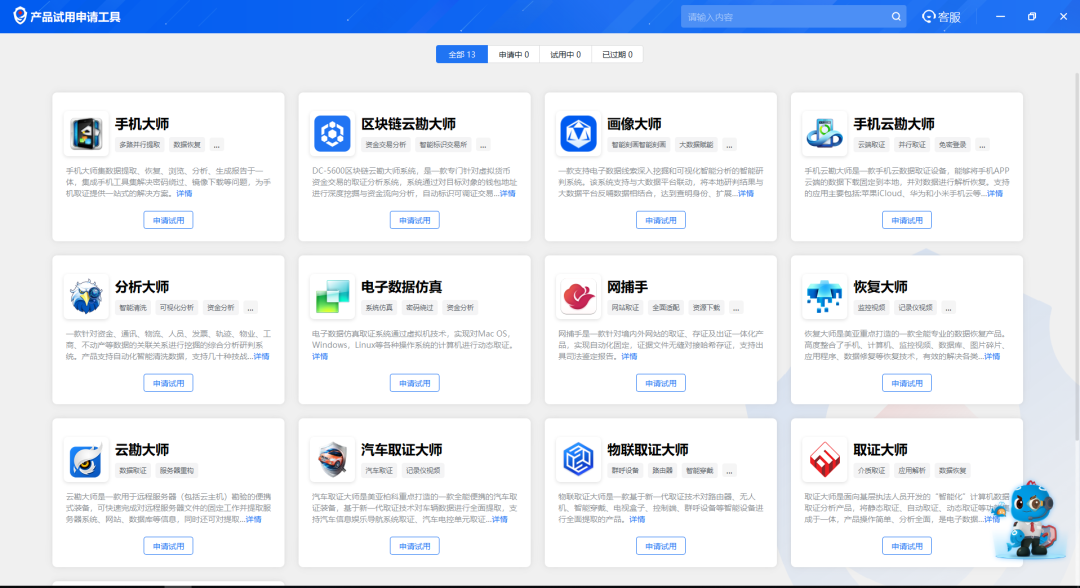Click the search magnifier icon
1080x588 pixels.
pos(896,17)
